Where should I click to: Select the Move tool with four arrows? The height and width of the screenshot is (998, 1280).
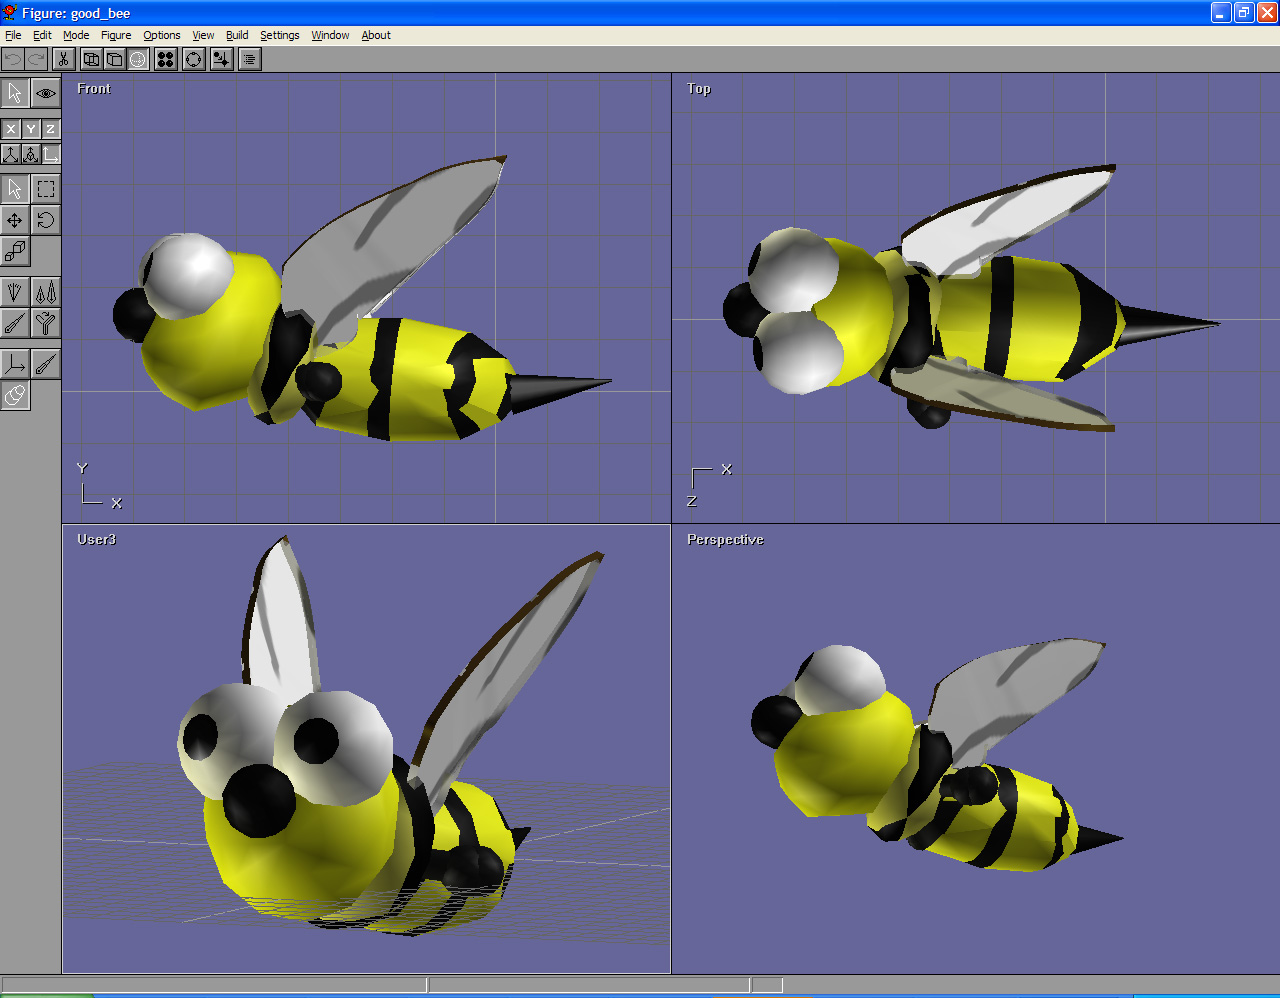(15, 220)
